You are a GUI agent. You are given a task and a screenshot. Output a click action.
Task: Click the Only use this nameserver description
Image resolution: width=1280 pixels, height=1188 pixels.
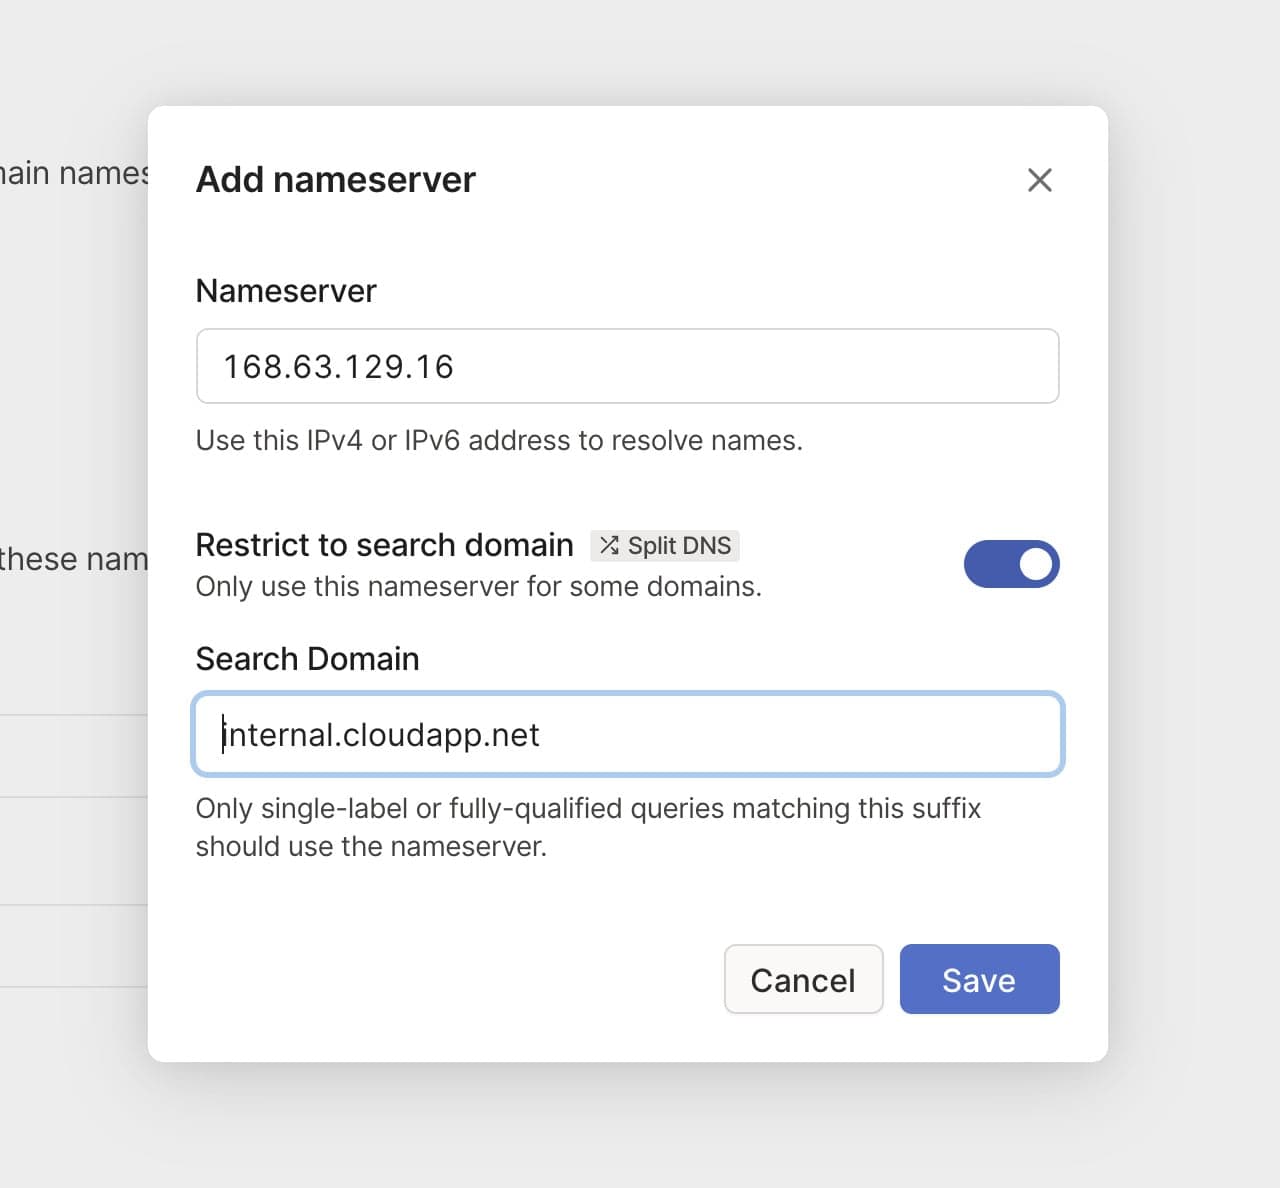click(479, 587)
